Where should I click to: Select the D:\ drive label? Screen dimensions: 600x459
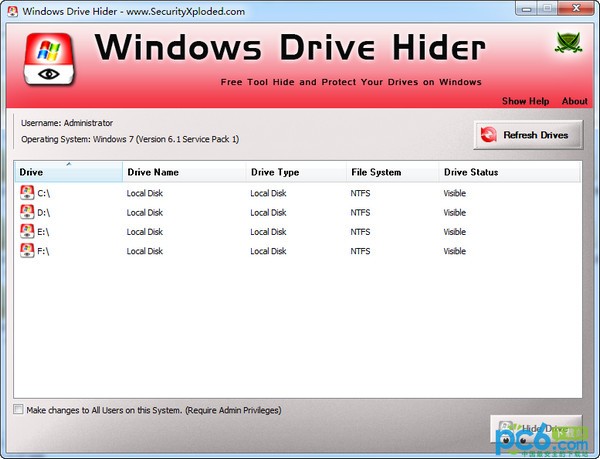[x=44, y=212]
